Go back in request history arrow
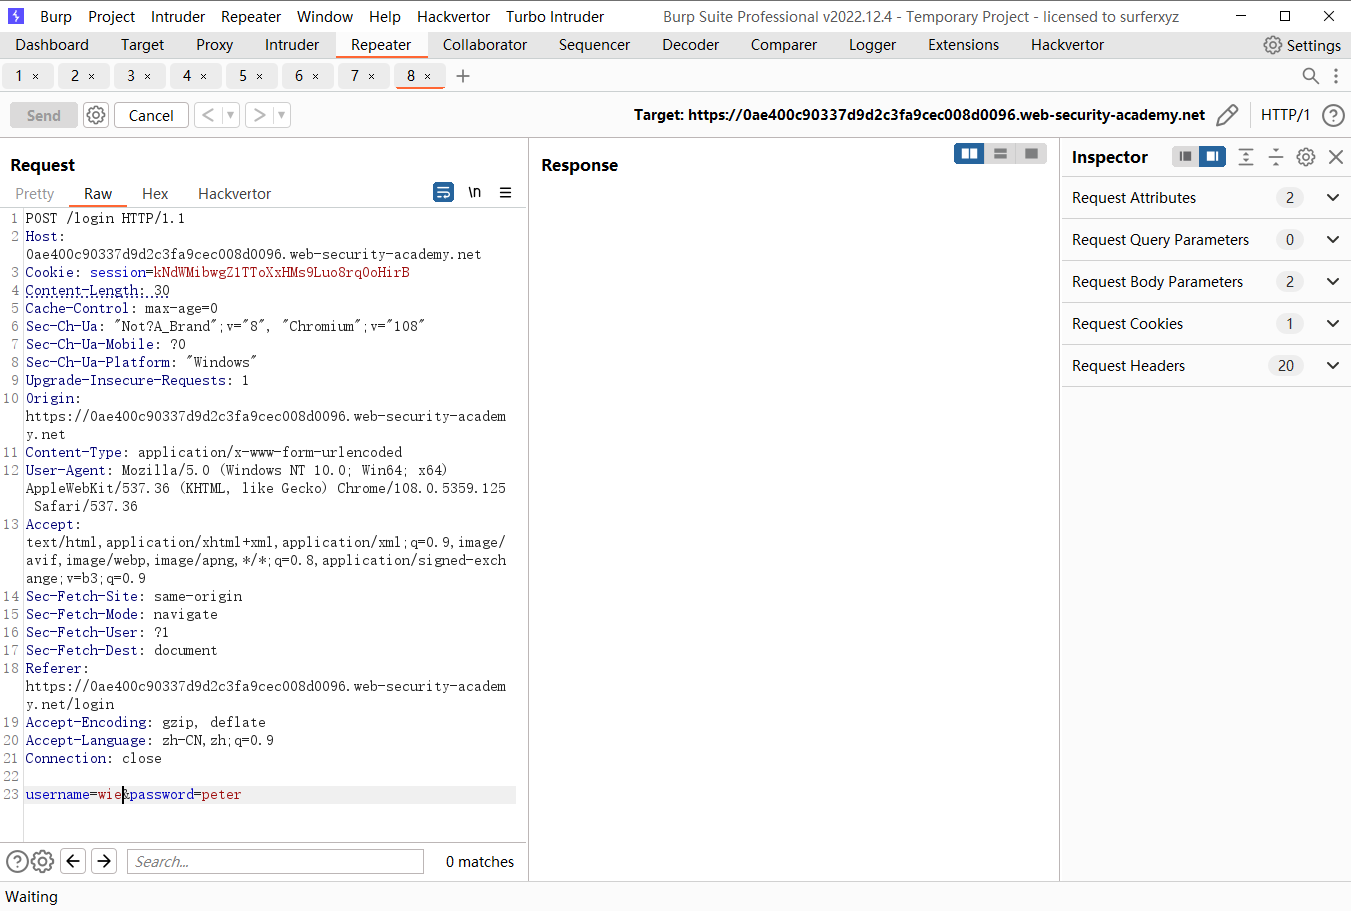Image resolution: width=1351 pixels, height=911 pixels. pyautogui.click(x=207, y=115)
